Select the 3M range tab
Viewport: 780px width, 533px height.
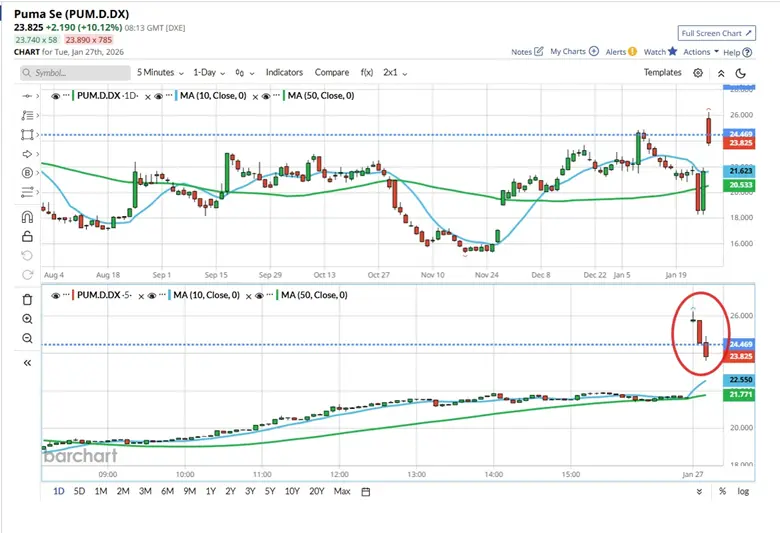pos(145,491)
